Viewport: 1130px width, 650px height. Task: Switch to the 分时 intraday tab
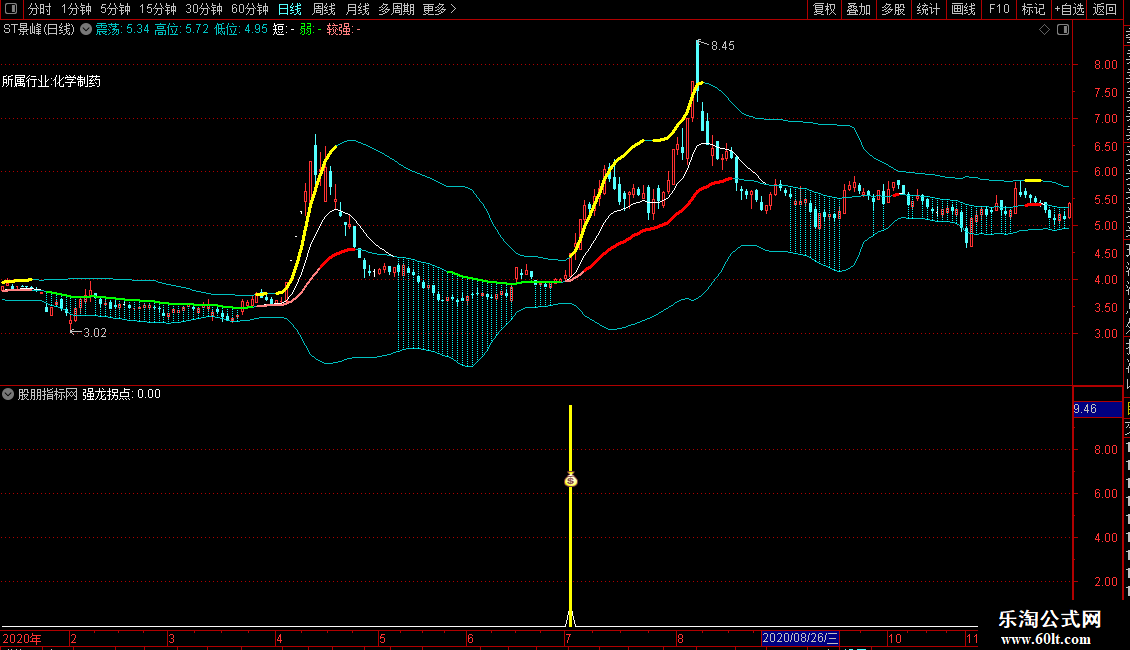39,9
